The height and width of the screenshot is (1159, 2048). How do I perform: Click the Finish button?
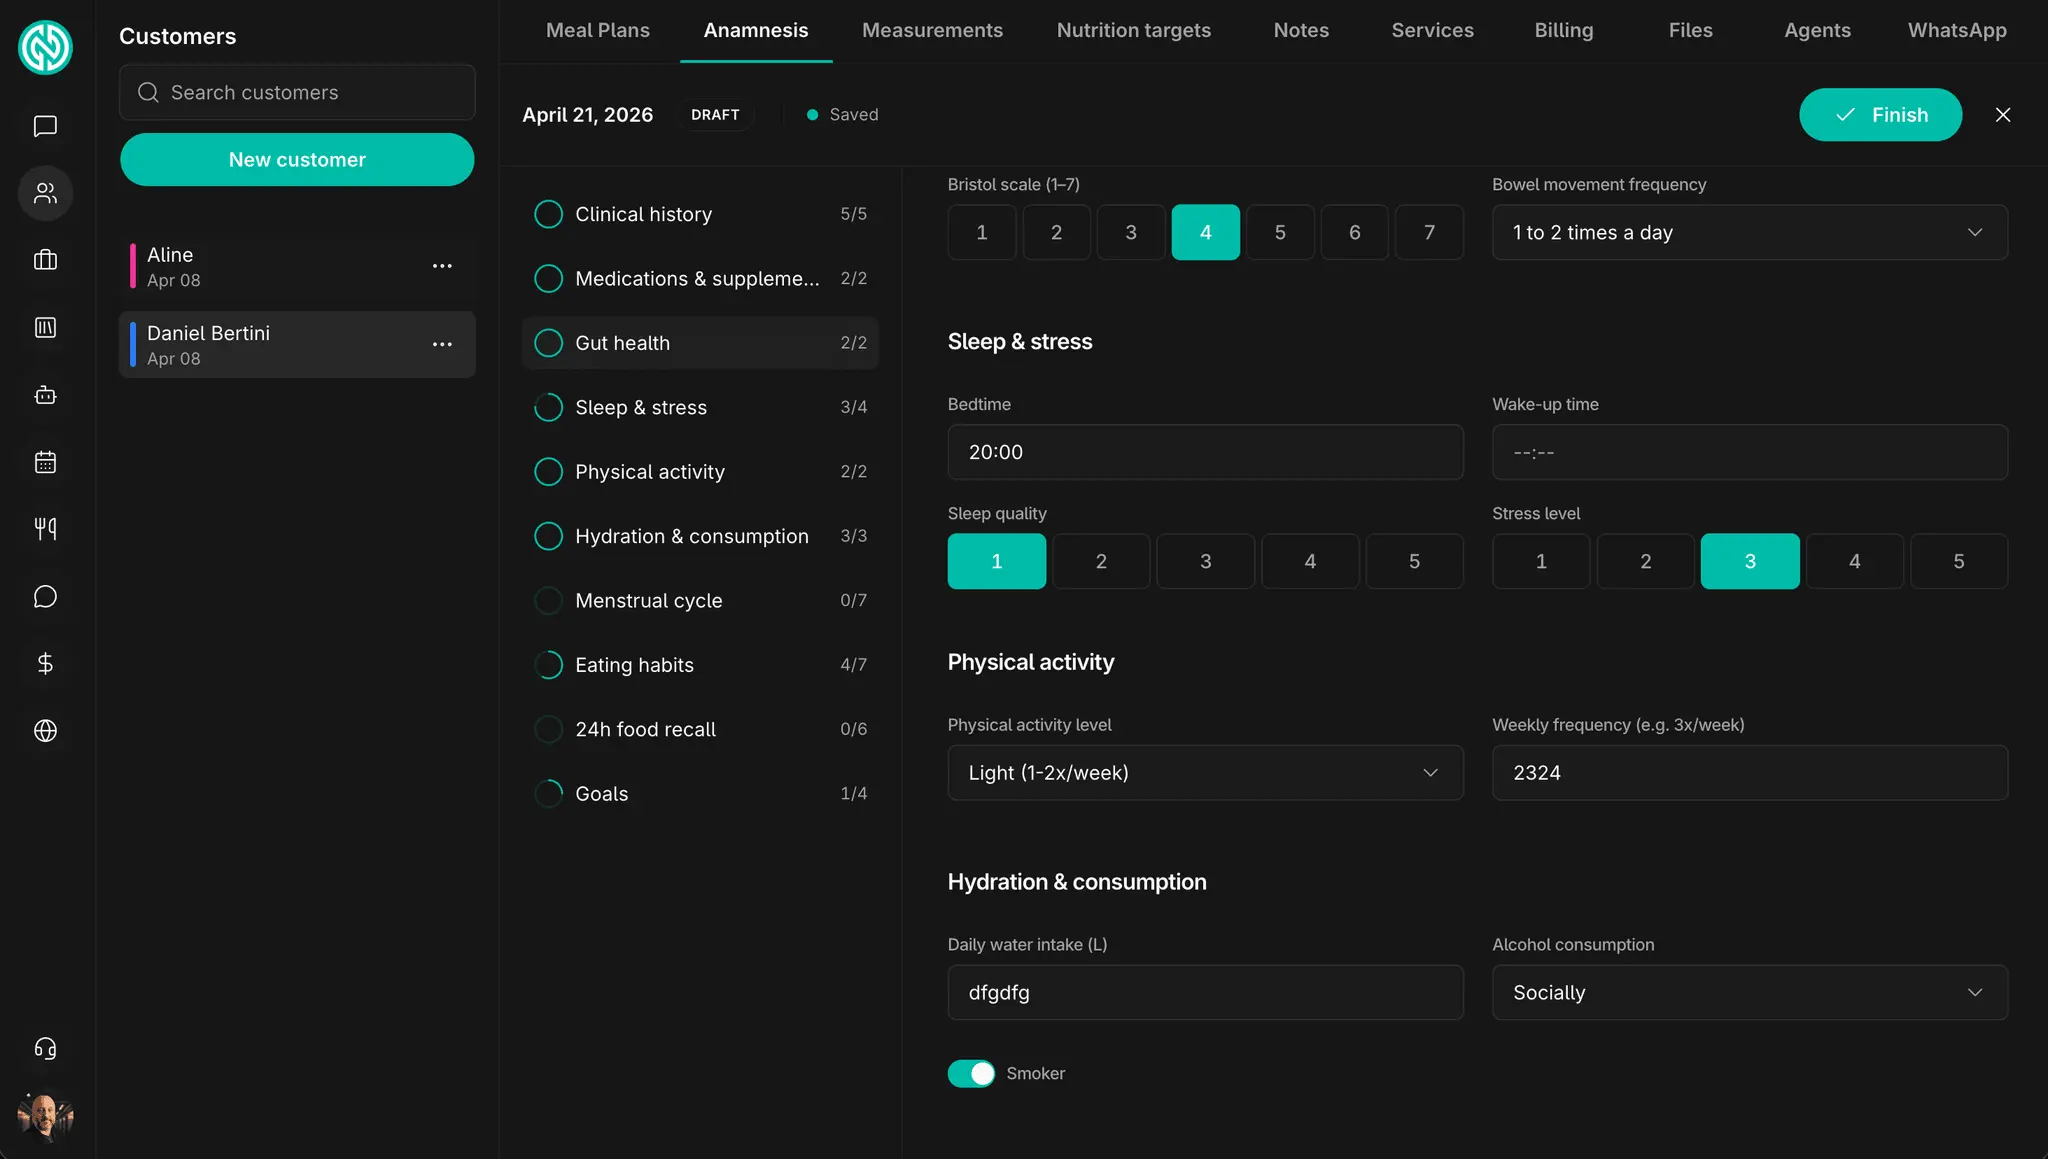click(1880, 115)
